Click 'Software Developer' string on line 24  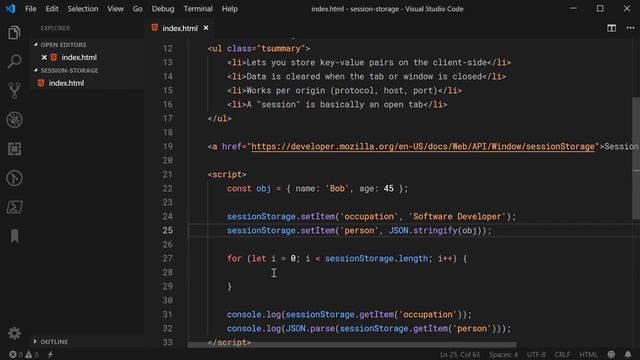pyautogui.click(x=457, y=216)
